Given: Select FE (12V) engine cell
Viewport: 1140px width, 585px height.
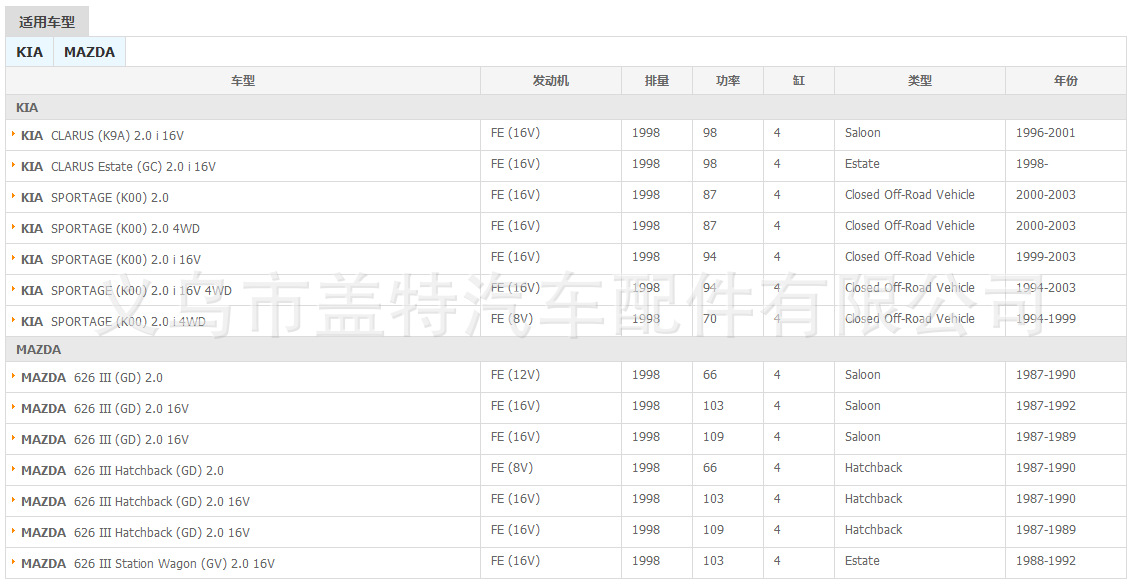Looking at the screenshot, I should [x=515, y=375].
